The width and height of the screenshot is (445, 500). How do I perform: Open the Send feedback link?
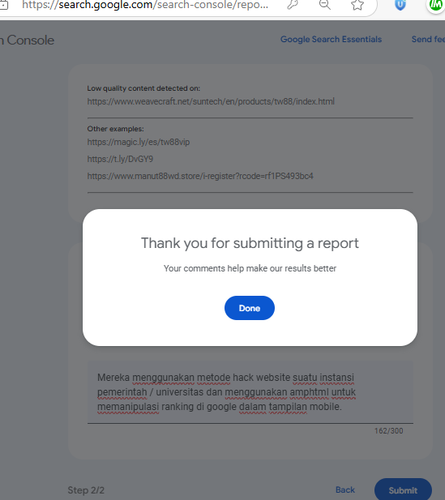[x=428, y=39]
